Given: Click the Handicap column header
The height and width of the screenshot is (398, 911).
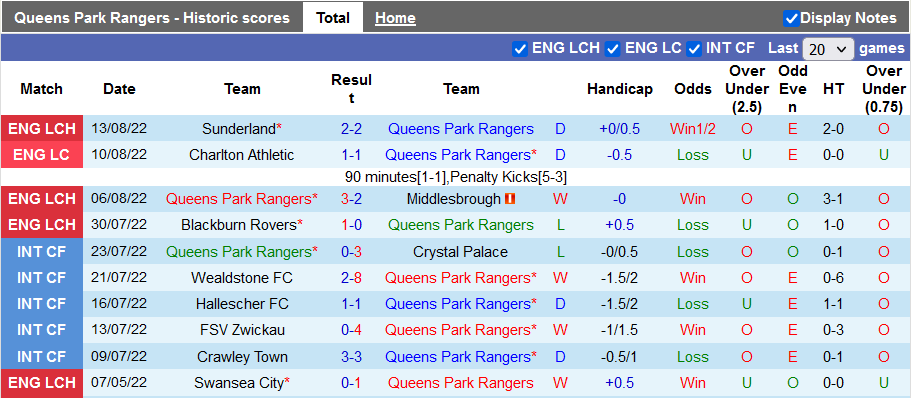Looking at the screenshot, I should tap(619, 89).
